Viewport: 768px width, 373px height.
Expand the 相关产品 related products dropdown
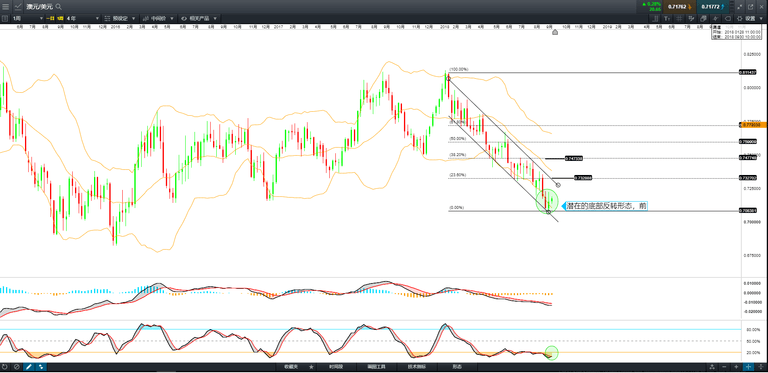pos(198,18)
